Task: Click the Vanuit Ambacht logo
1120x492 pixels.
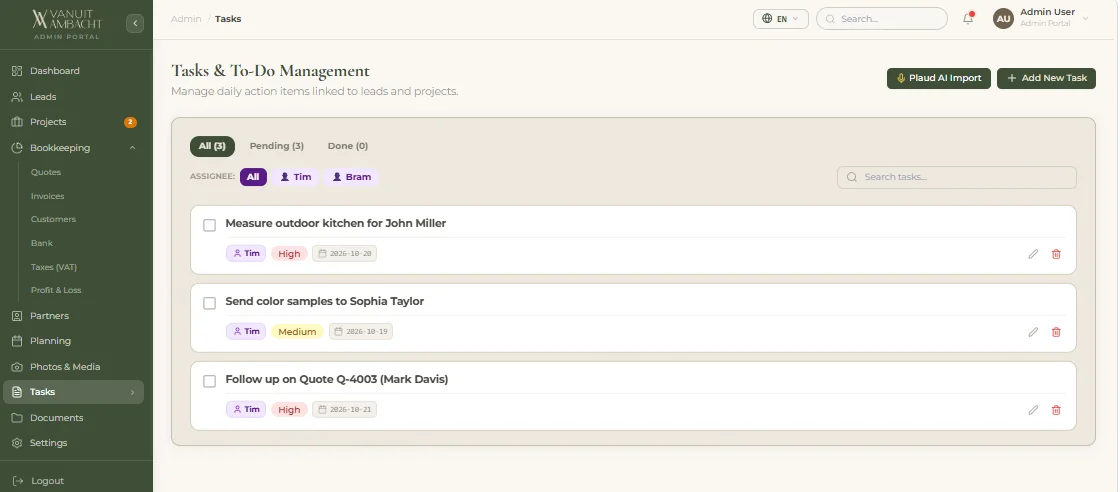Action: coord(67,24)
